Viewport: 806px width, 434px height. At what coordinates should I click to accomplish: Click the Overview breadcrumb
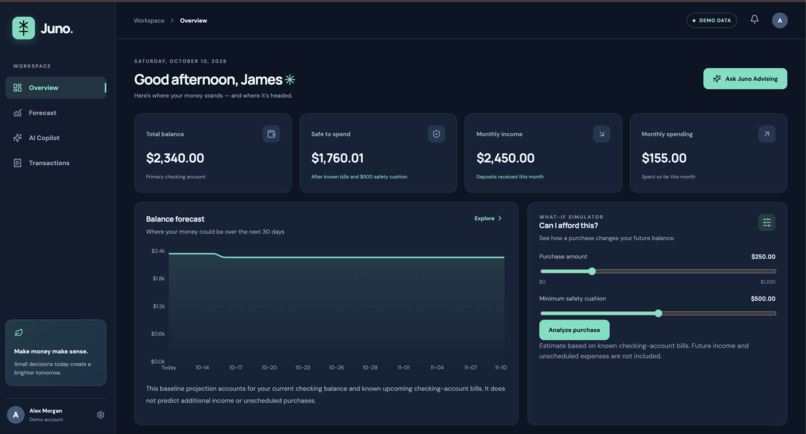[193, 21]
